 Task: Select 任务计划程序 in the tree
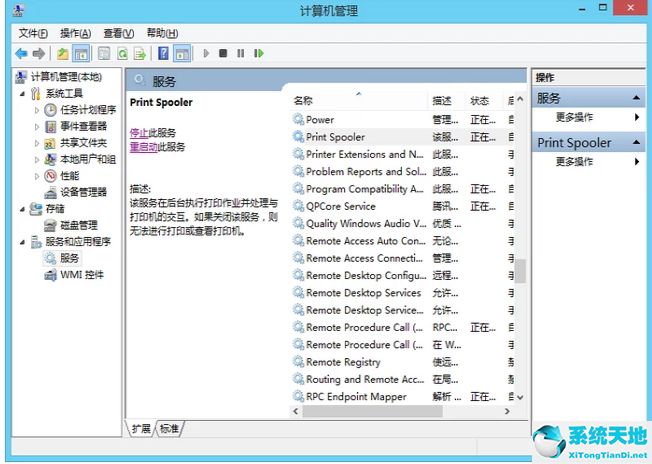tap(88, 110)
